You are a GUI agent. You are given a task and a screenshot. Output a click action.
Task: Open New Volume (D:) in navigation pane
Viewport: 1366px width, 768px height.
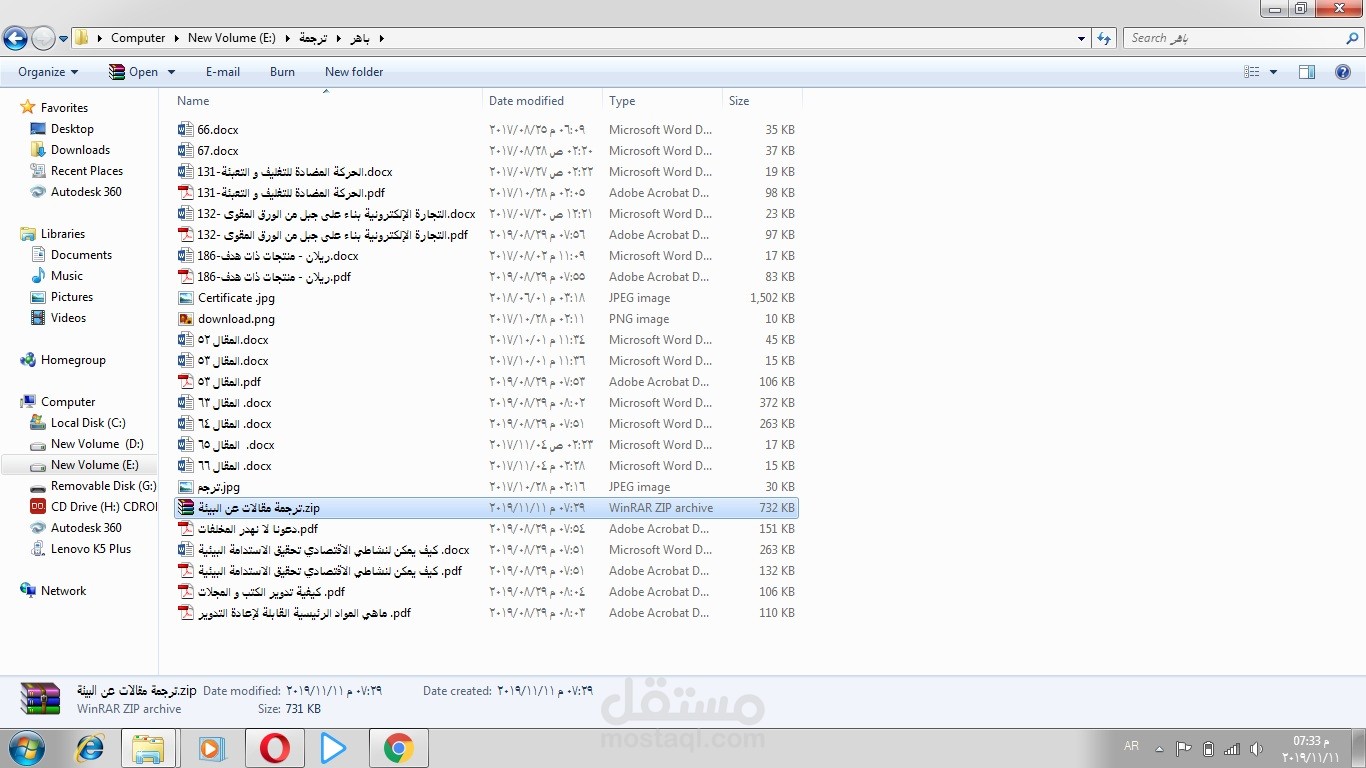point(97,444)
